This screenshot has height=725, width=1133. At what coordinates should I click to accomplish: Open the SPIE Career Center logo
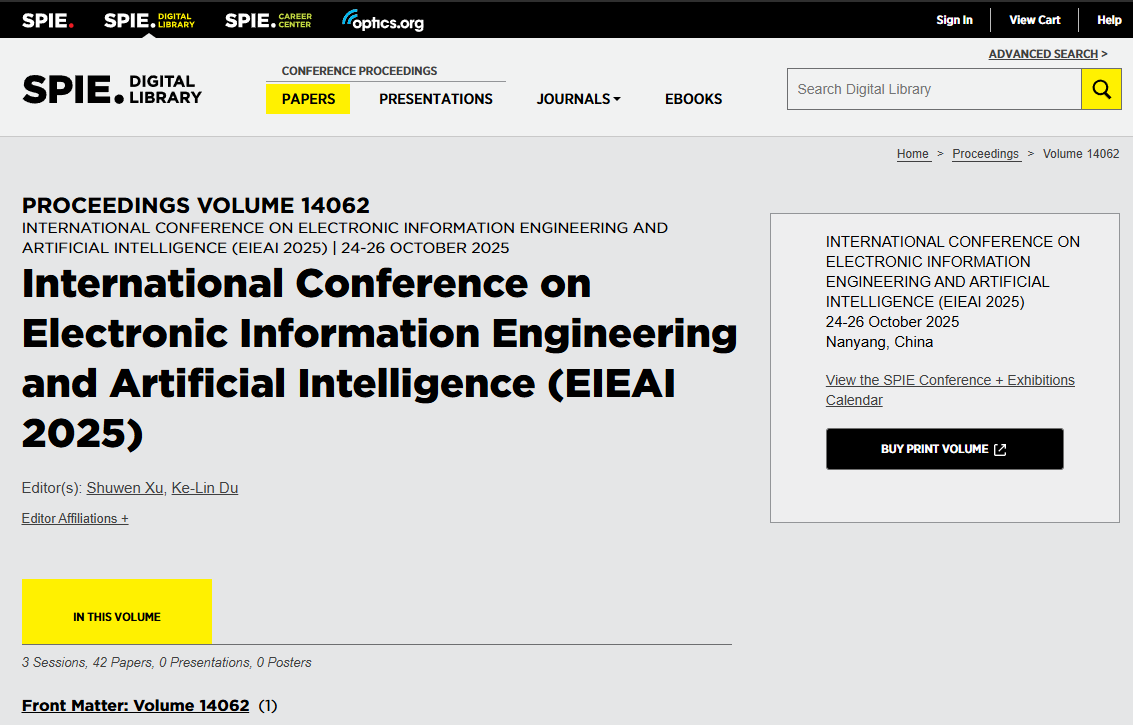pyautogui.click(x=268, y=20)
